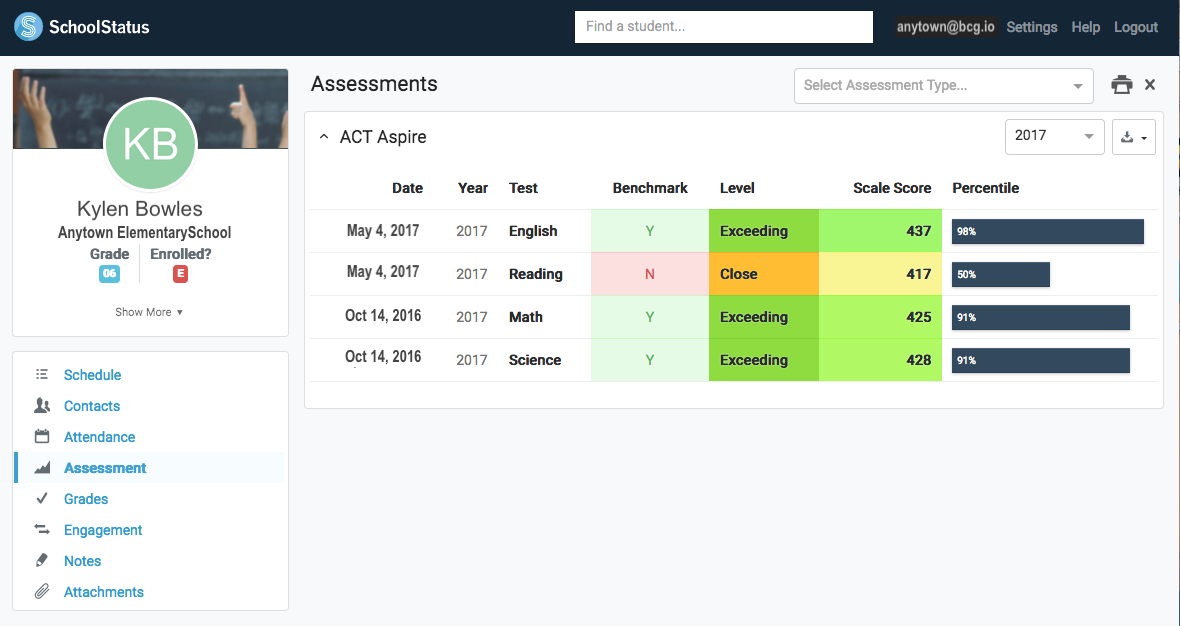Click the Engagement arrows icon
The width and height of the screenshot is (1180, 626).
(x=42, y=530)
